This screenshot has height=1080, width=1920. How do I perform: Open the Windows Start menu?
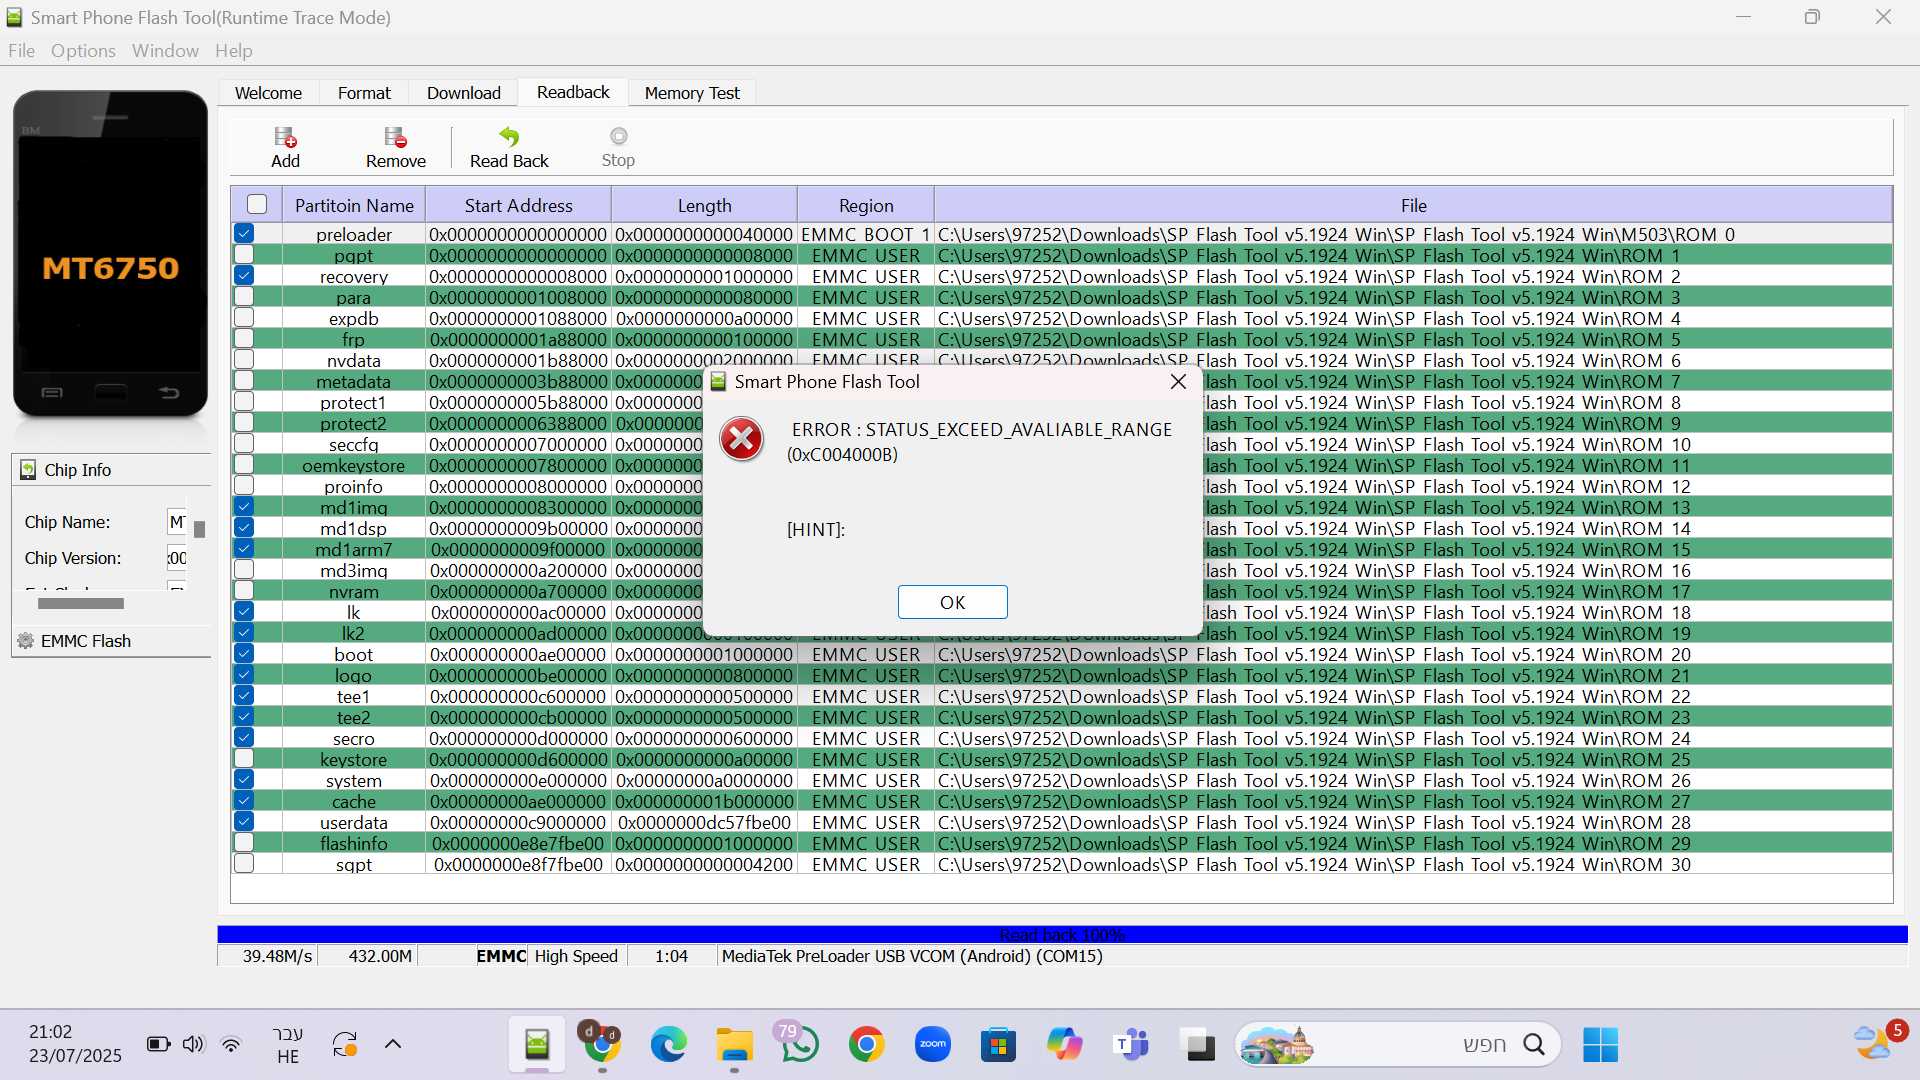[x=1600, y=1045]
